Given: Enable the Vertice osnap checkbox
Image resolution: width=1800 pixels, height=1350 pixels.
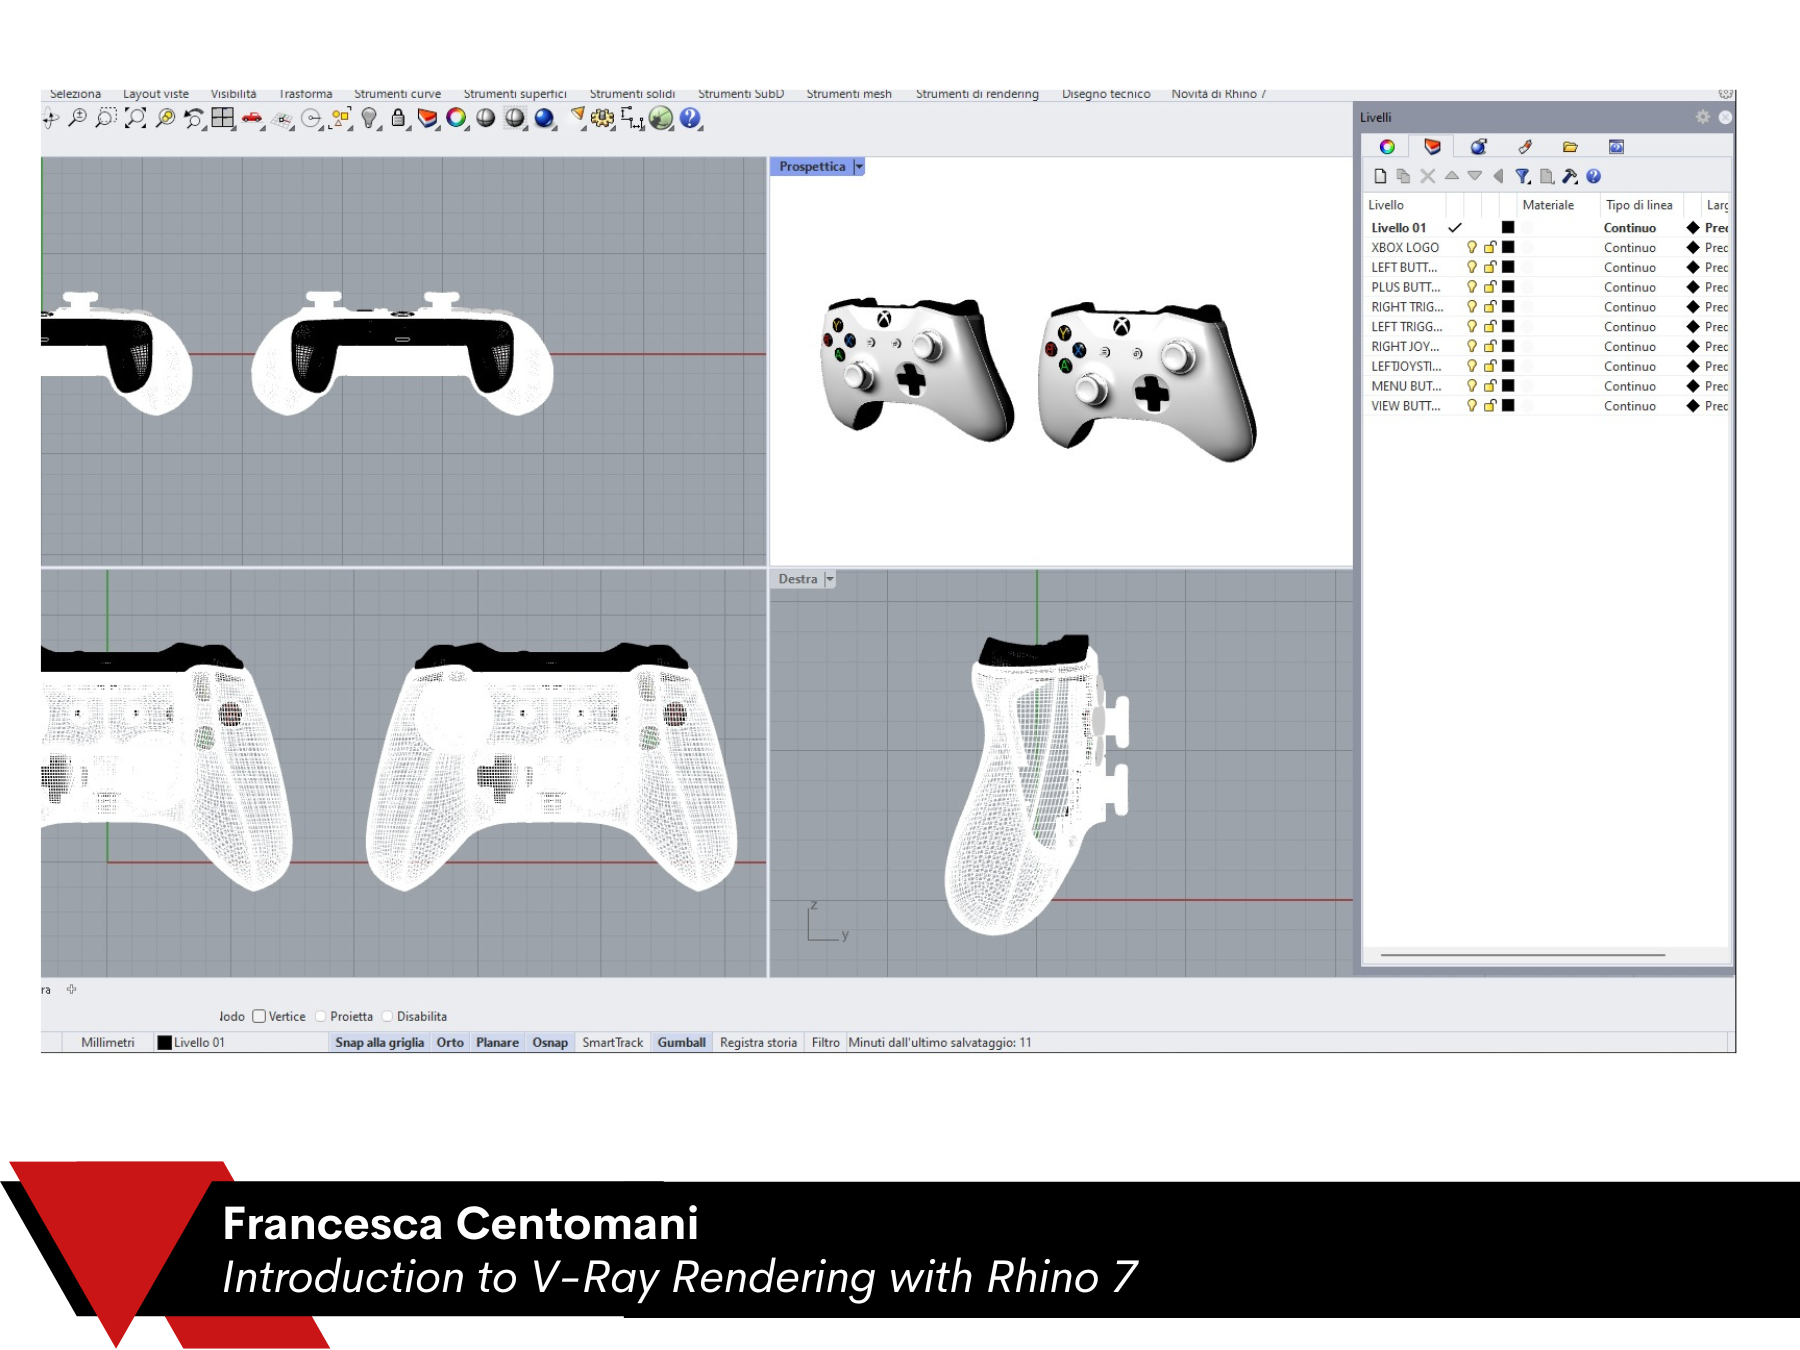Looking at the screenshot, I should pyautogui.click(x=259, y=1016).
